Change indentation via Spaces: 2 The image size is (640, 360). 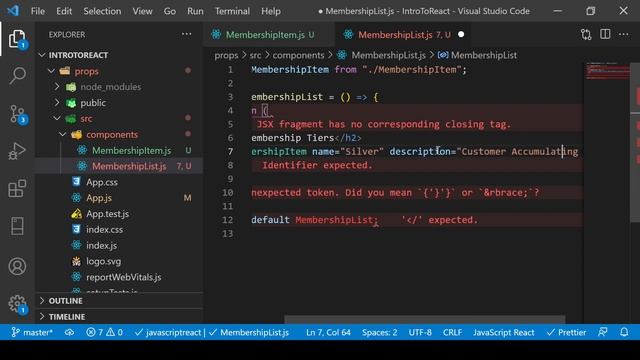[379, 332]
